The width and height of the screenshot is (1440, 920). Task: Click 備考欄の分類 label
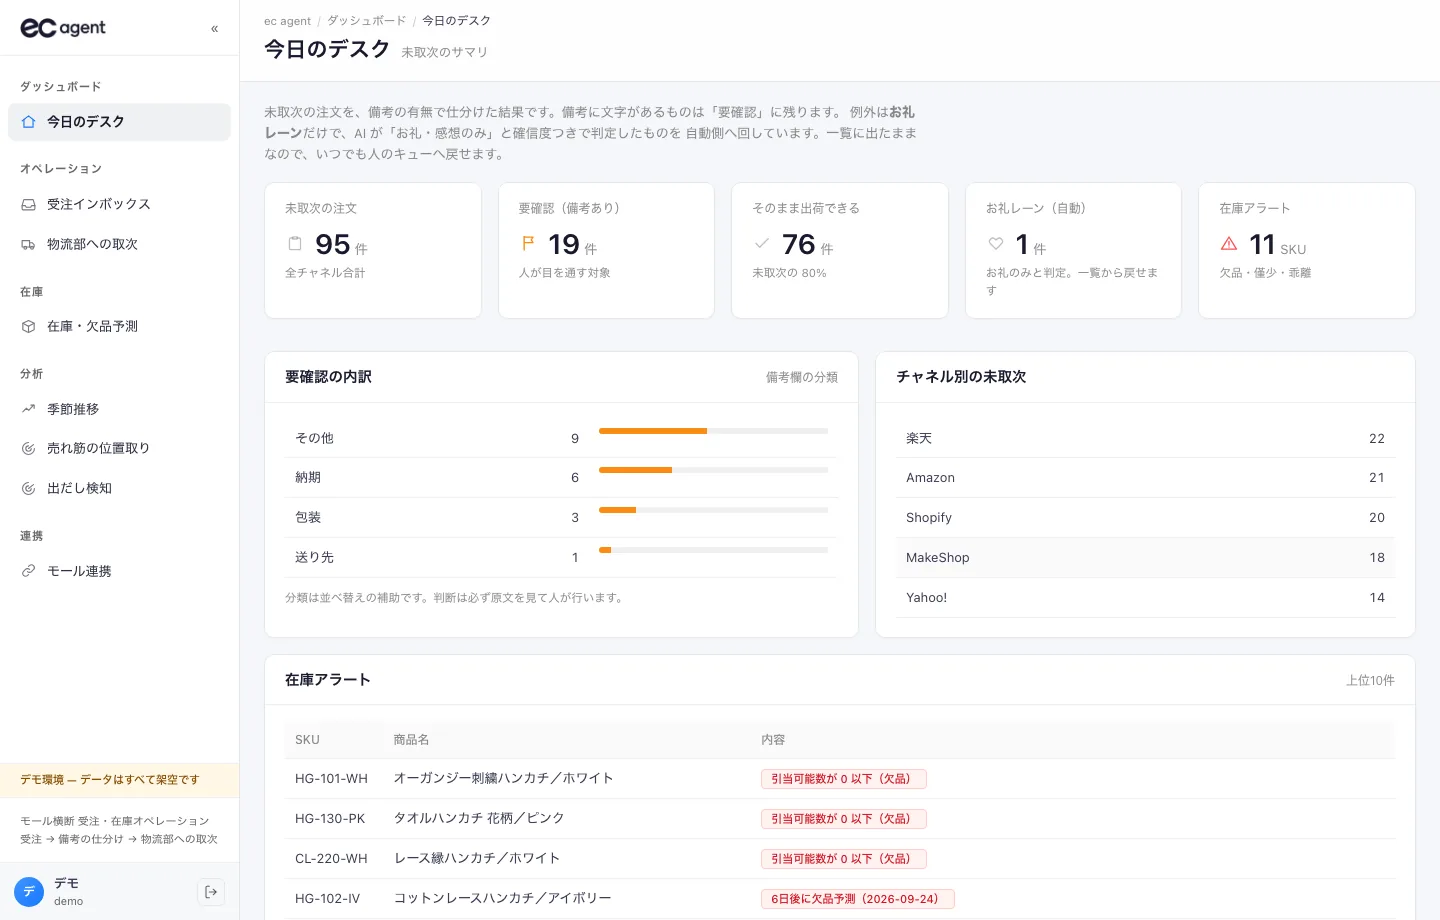pyautogui.click(x=802, y=377)
